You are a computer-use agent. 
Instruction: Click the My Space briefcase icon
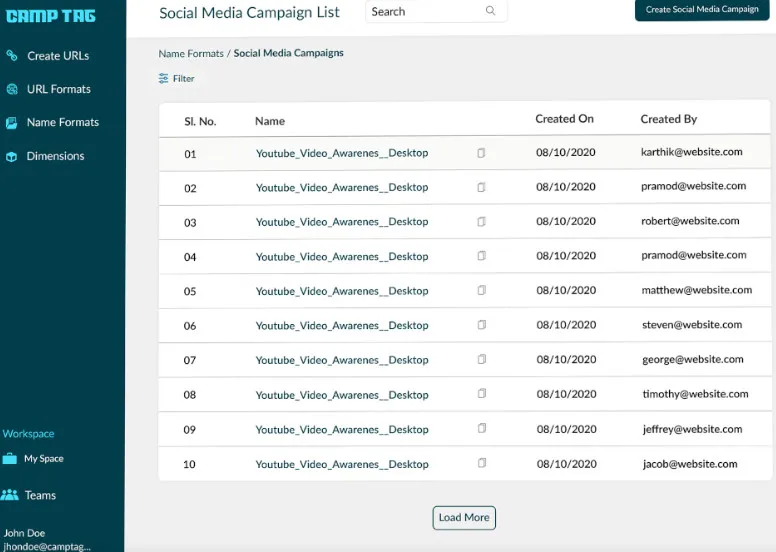10,459
